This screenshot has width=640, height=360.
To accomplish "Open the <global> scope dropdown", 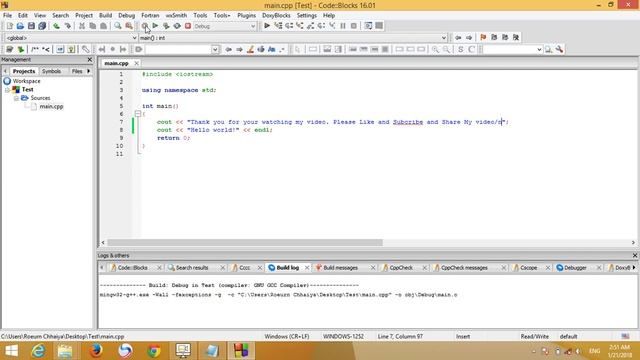I will click(134, 38).
